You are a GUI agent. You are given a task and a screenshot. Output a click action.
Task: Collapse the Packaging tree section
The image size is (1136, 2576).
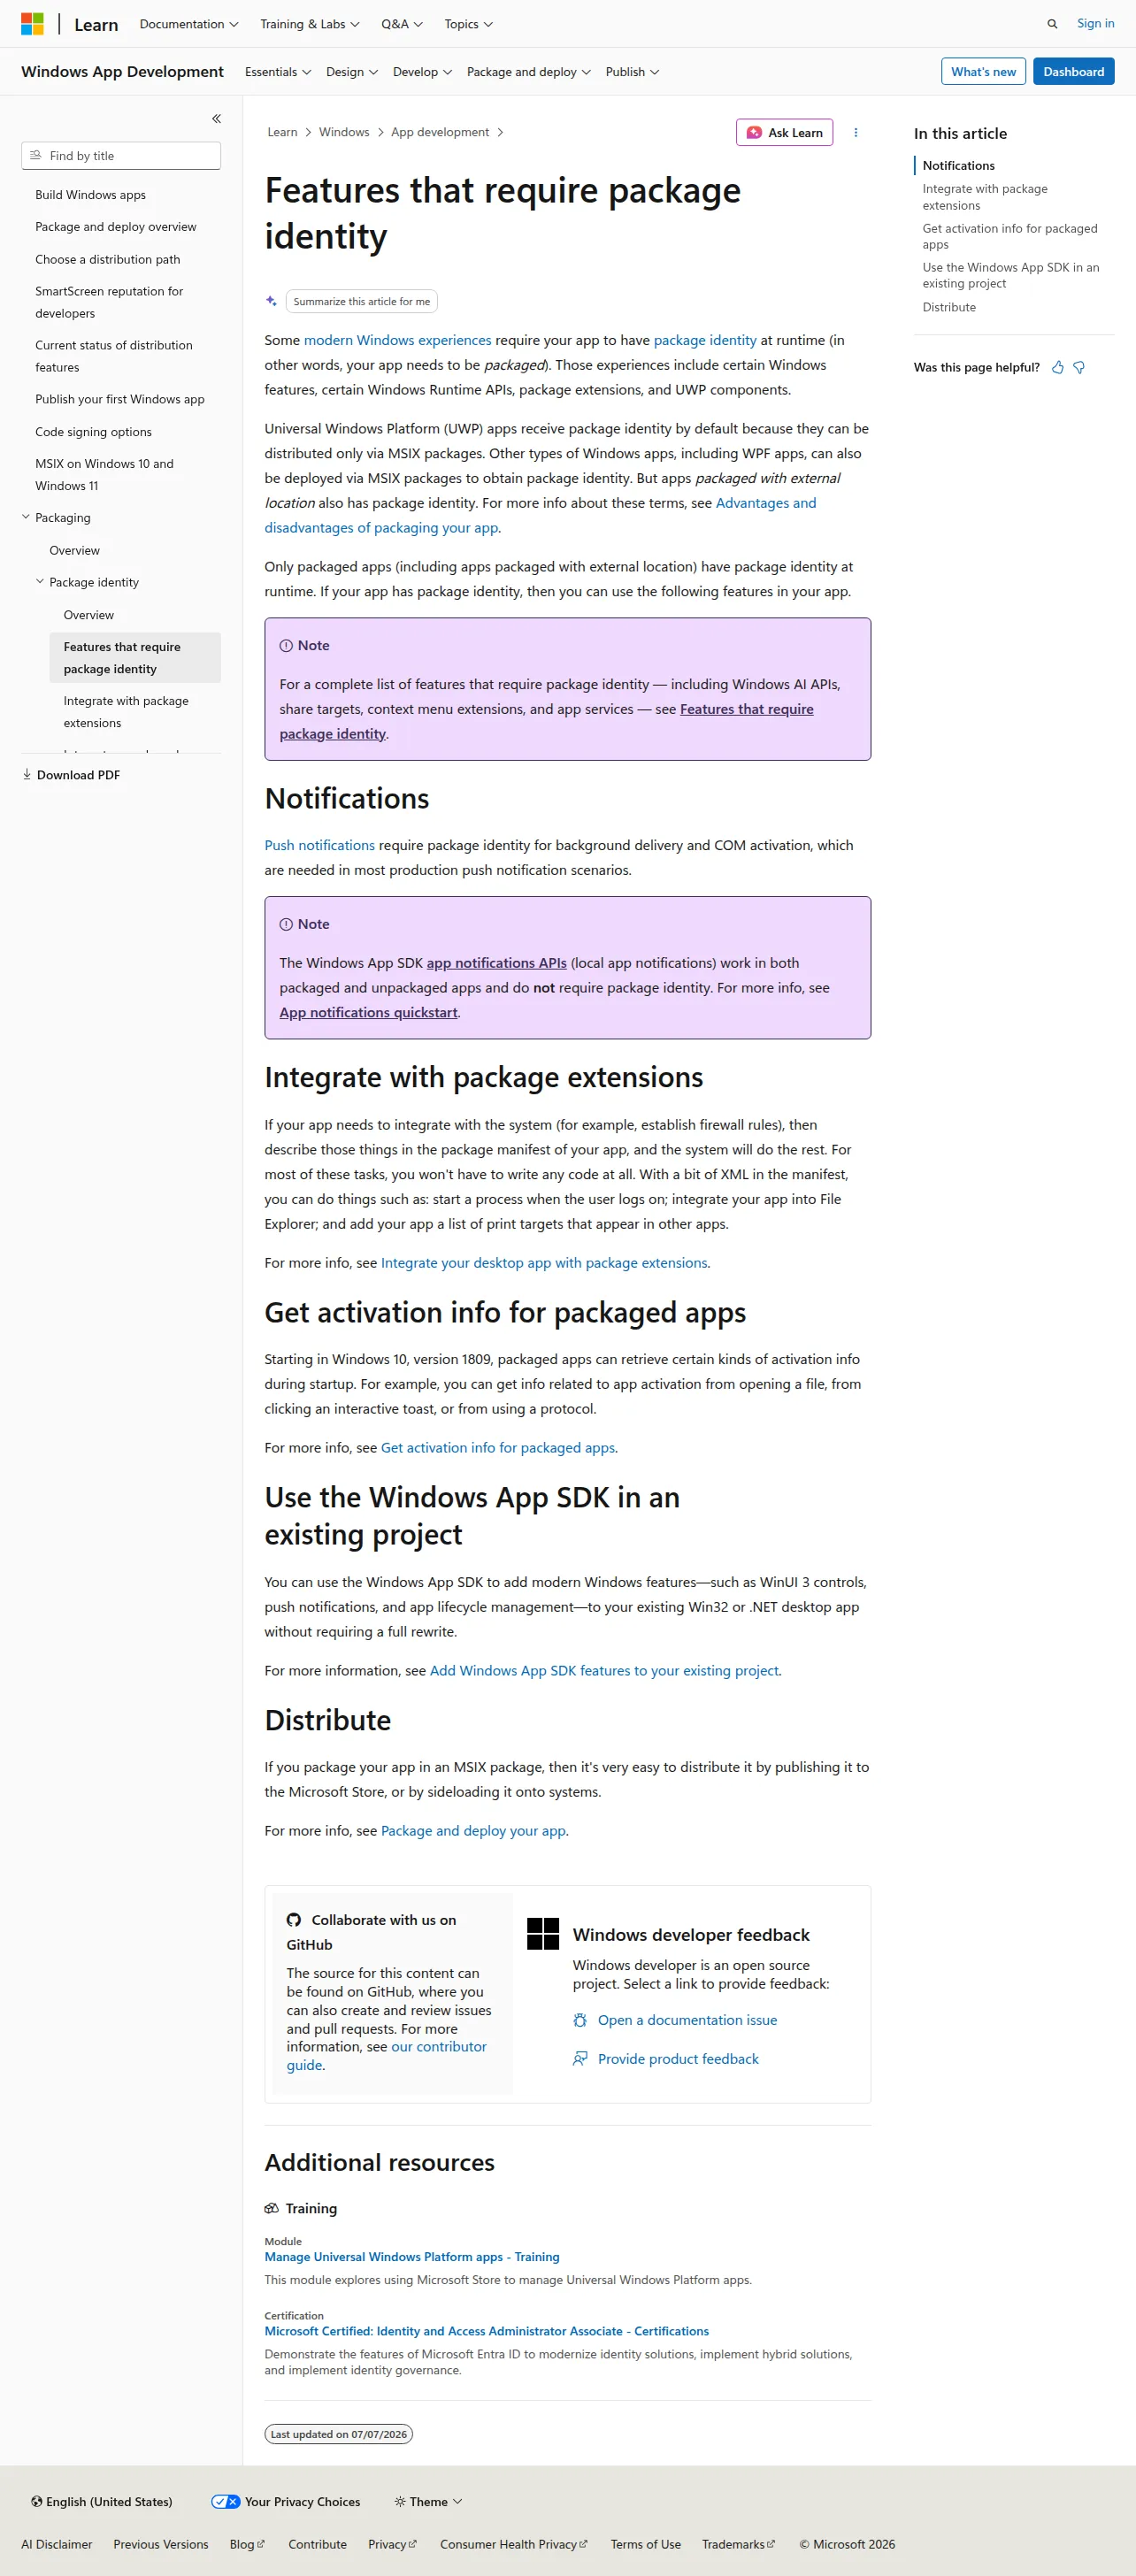pyautogui.click(x=26, y=518)
